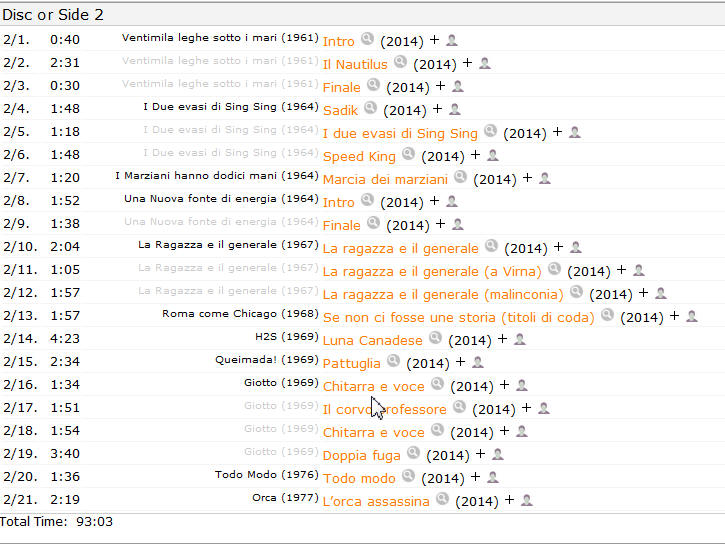This screenshot has height=544, width=725.
Task: Expand plus on La ragazza e il generale (malinconia)
Action: coord(643,293)
